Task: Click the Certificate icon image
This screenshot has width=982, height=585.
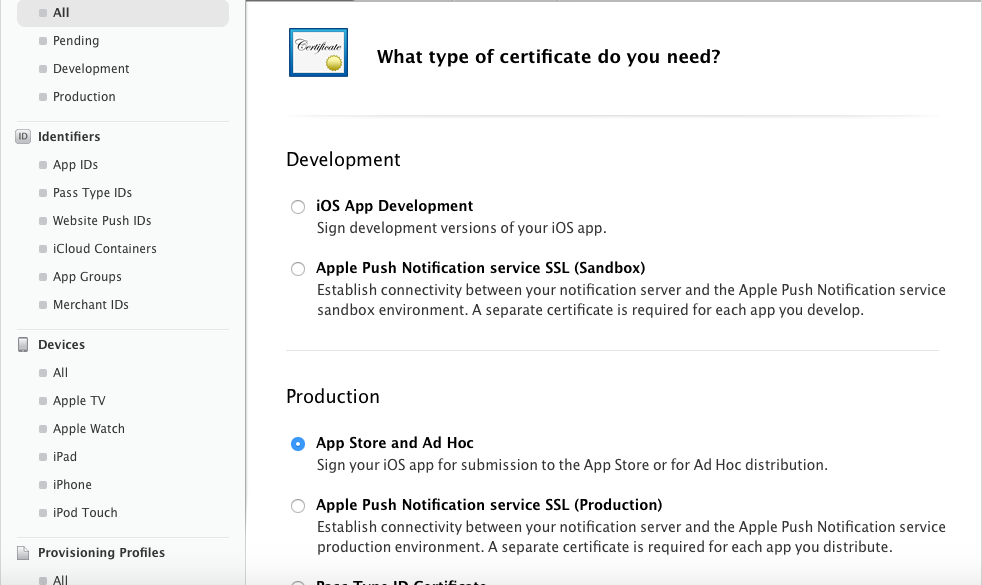Action: (x=318, y=53)
